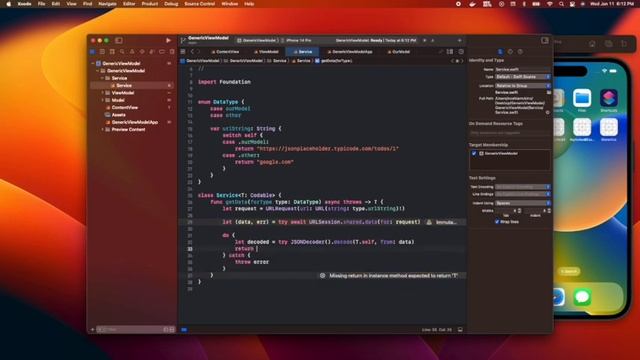Choose file location folder icon in inspector
This screenshot has width=640, height=360.
pyautogui.click(x=549, y=92)
